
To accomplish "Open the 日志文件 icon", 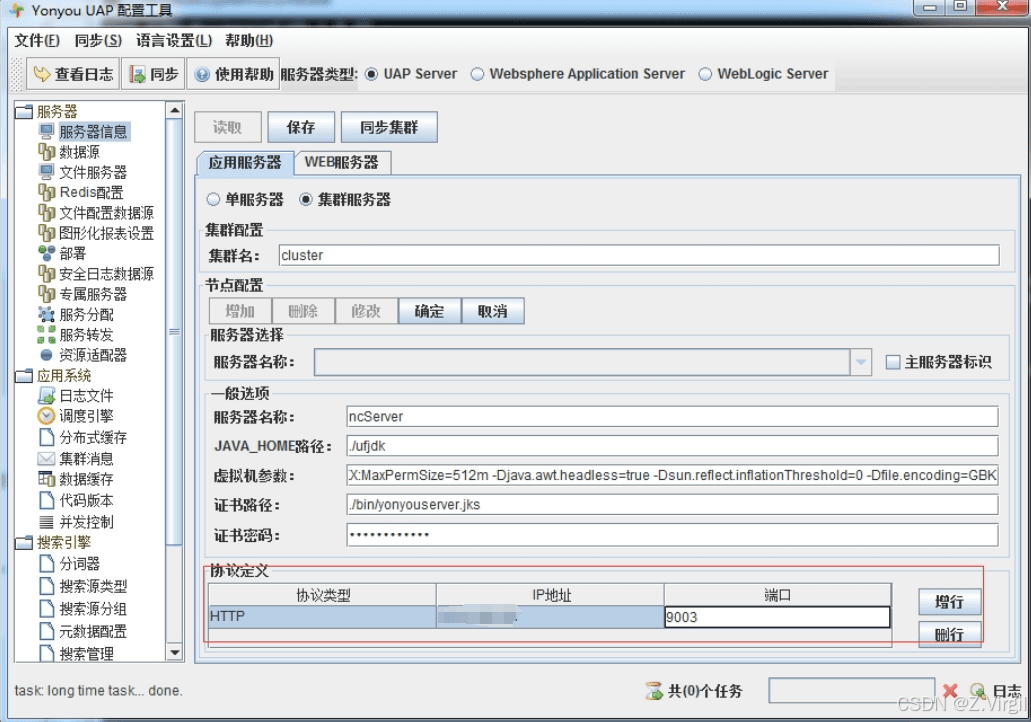I will click(46, 395).
